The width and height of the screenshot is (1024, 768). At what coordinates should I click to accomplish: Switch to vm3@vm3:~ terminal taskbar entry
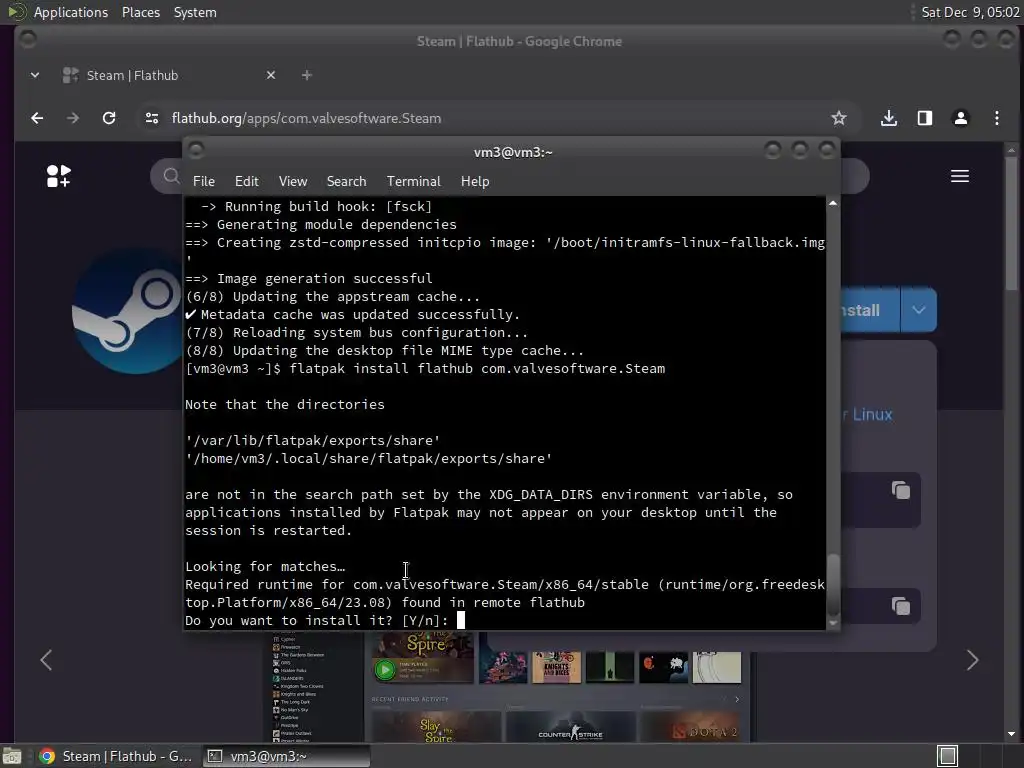click(285, 756)
